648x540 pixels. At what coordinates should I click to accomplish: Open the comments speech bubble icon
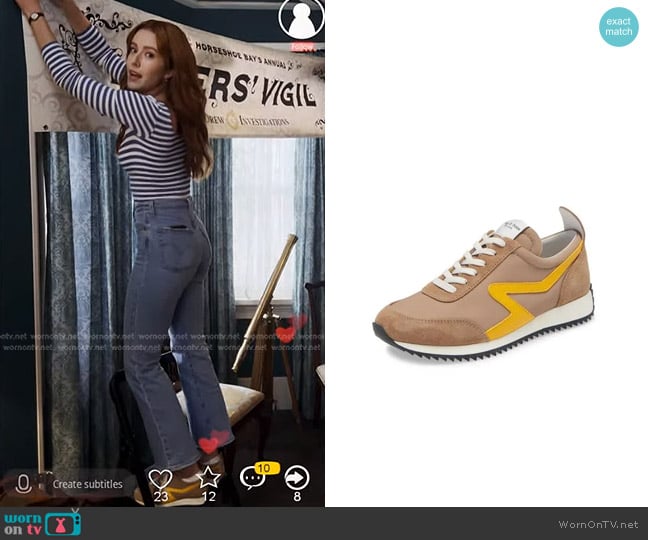click(252, 478)
